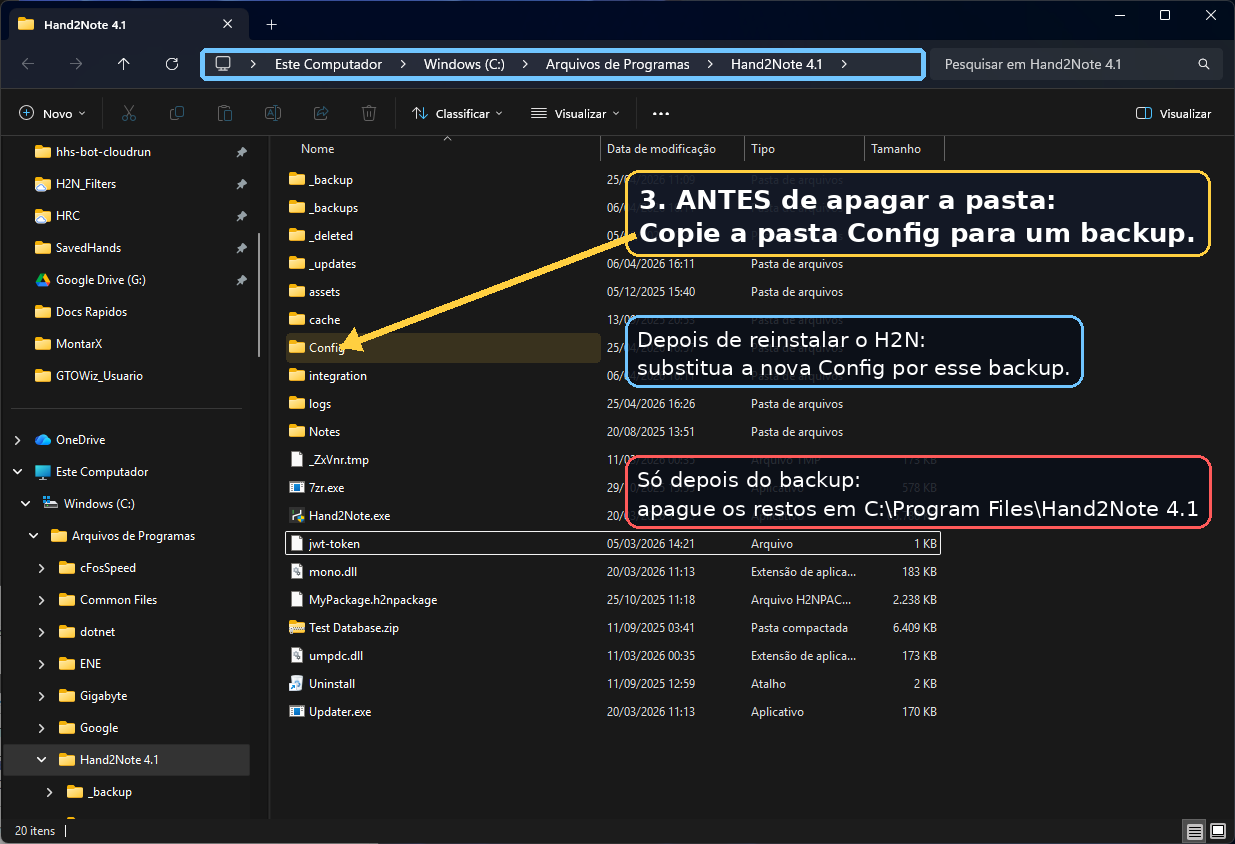1235x844 pixels.
Task: Click Arquivos de Programas breadcrumb
Action: (617, 64)
